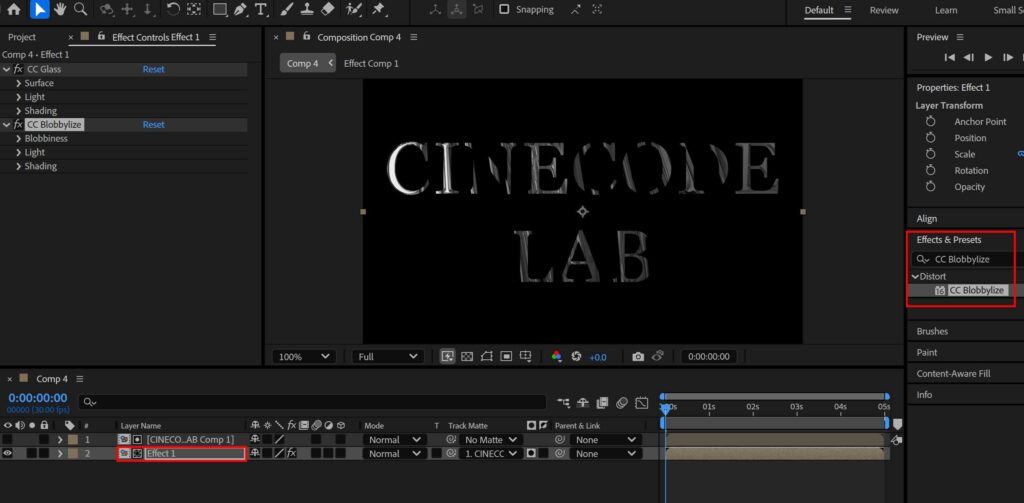This screenshot has width=1024, height=503.
Task: Enable the Snapping checkbox
Action: (504, 9)
